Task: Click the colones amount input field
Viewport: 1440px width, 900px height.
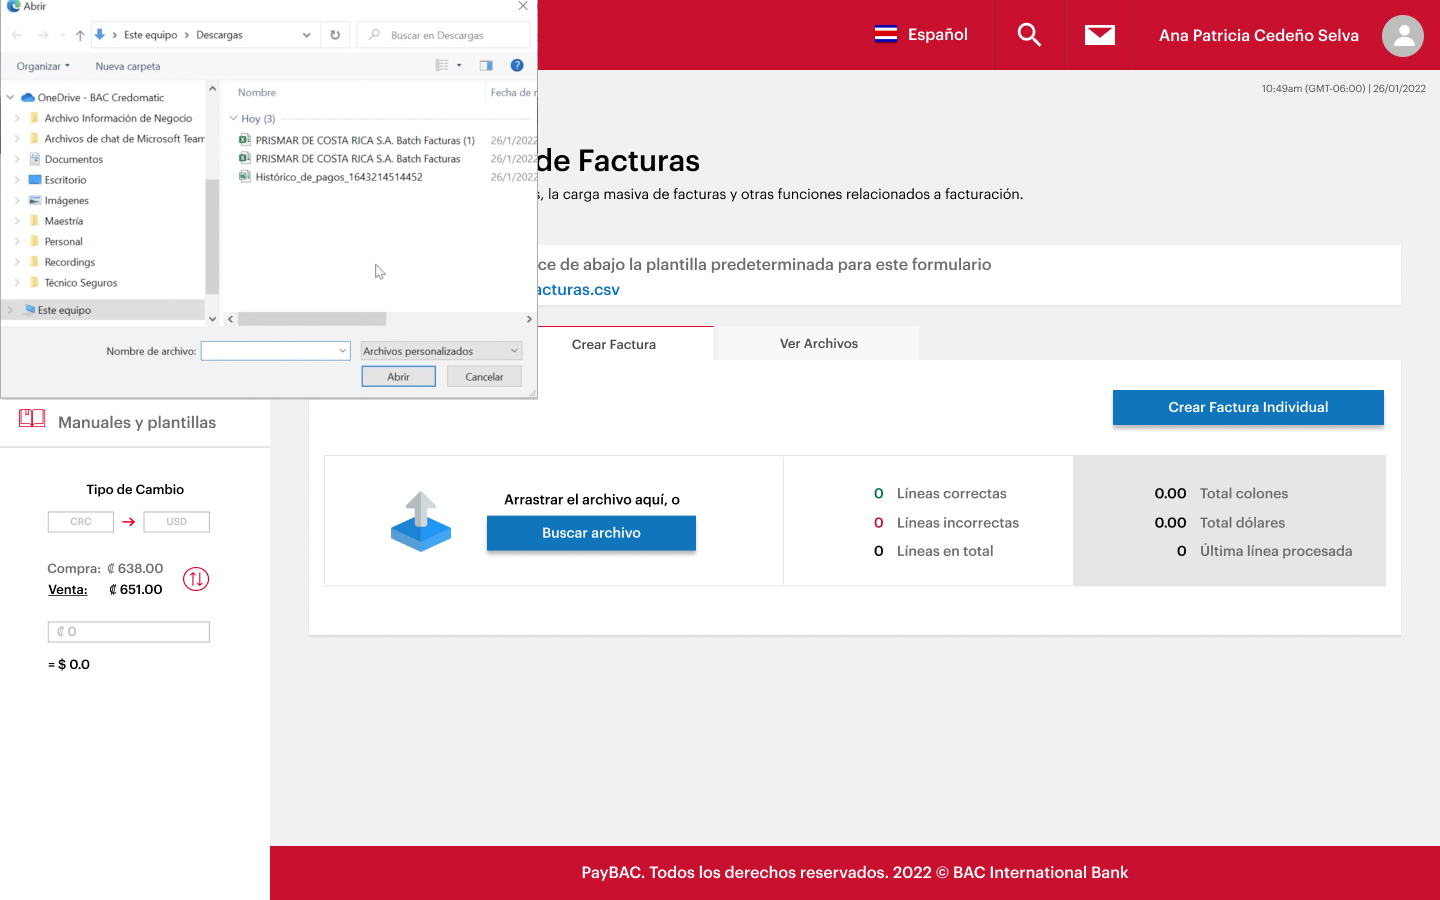Action: [128, 631]
